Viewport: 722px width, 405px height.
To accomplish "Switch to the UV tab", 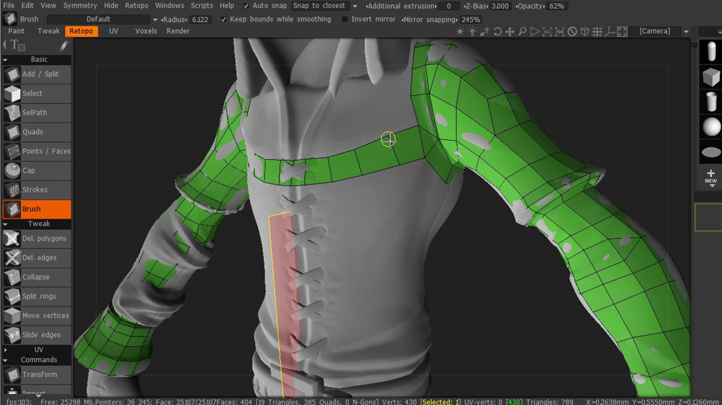I will click(113, 31).
